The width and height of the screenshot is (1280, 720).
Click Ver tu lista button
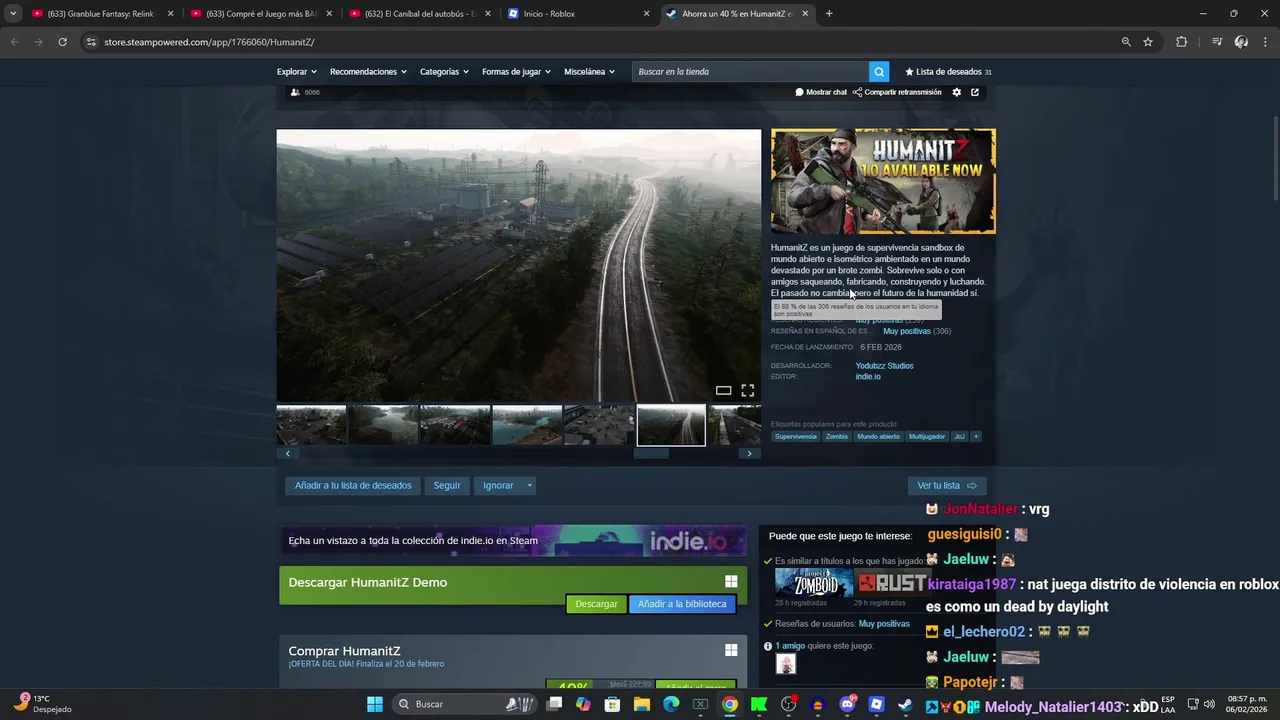(x=947, y=486)
